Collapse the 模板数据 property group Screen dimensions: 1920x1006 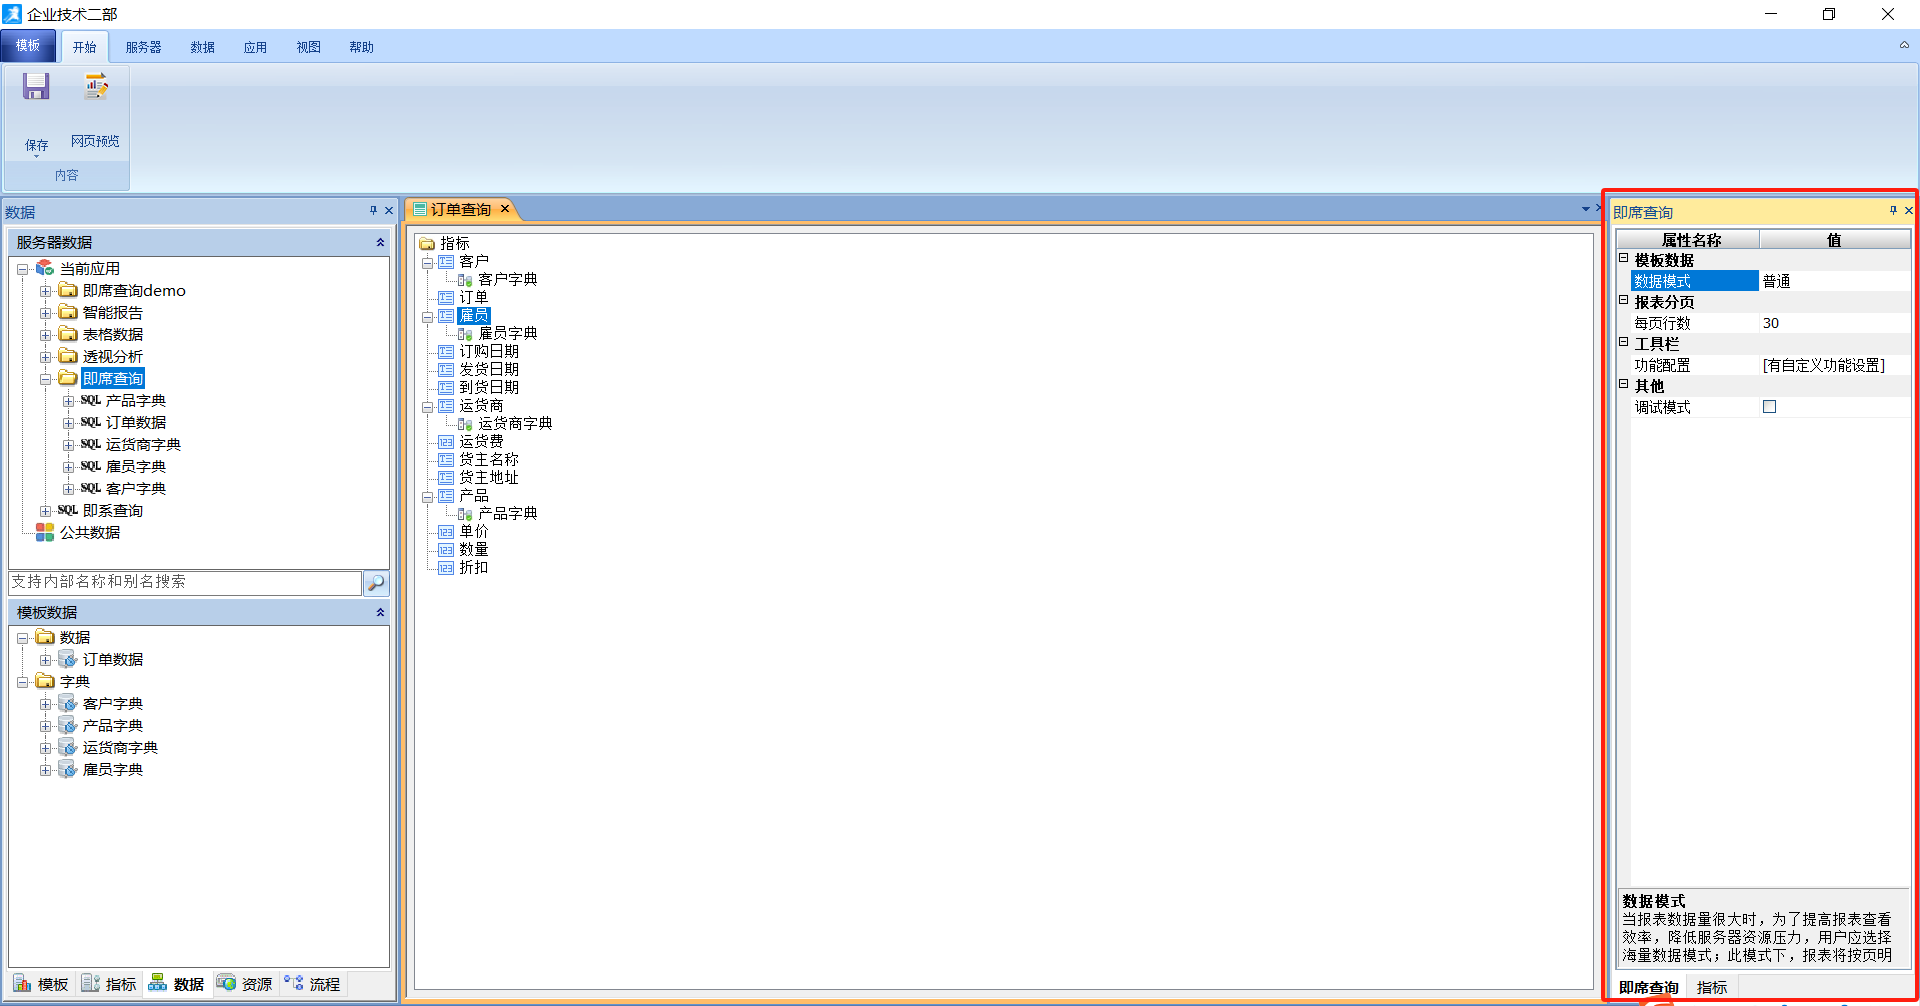[1624, 259]
